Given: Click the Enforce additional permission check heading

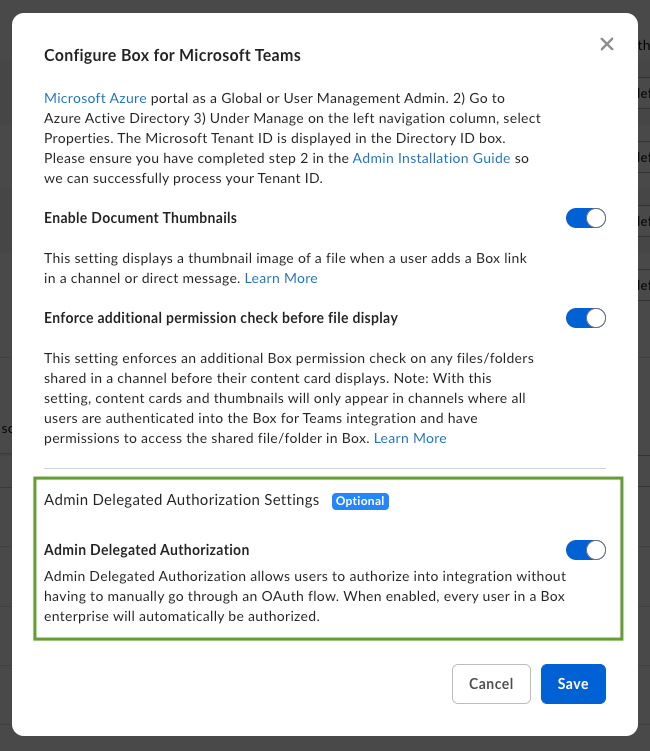Looking at the screenshot, I should (x=221, y=318).
